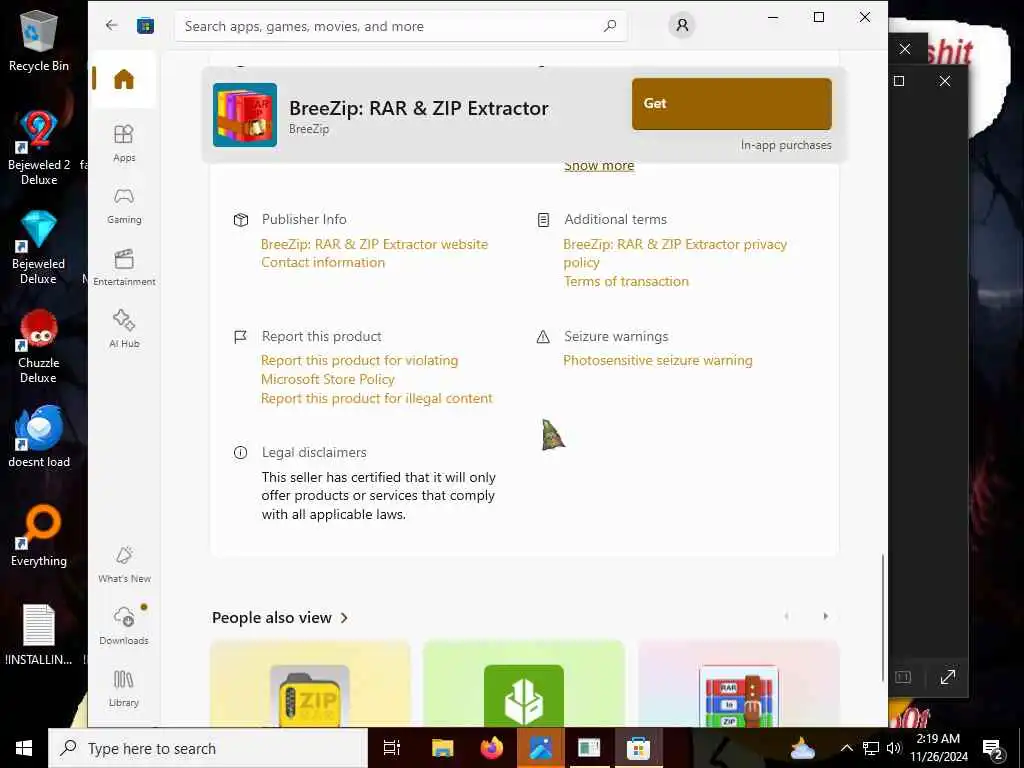1024x768 pixels.
Task: Click next arrow in People also view
Action: pyautogui.click(x=825, y=616)
